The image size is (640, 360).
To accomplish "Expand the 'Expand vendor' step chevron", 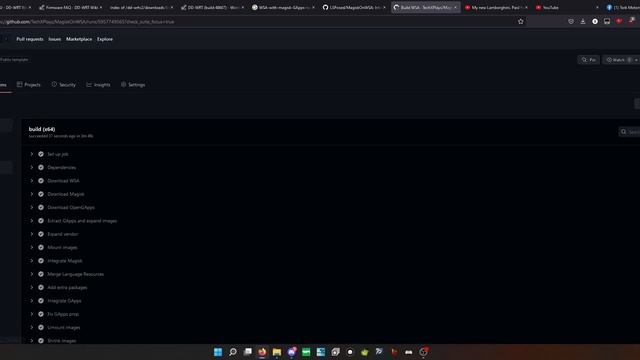I will 31,234.
